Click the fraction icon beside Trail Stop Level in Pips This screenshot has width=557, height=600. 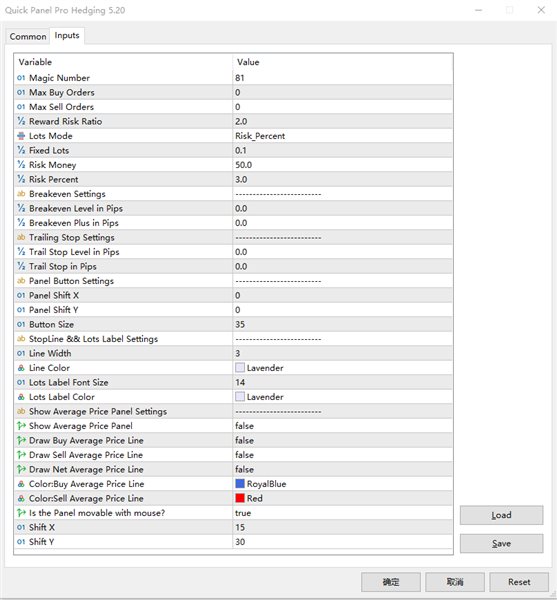(x=21, y=252)
